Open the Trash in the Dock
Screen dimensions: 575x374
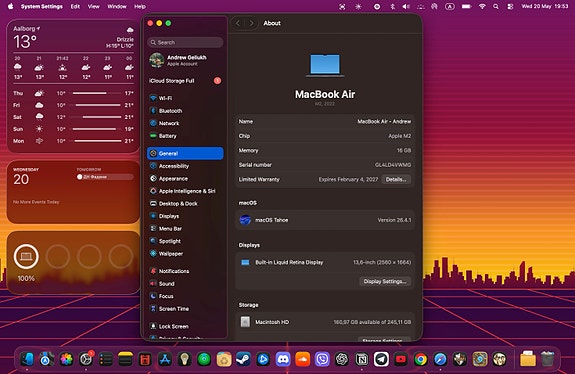[547, 359]
